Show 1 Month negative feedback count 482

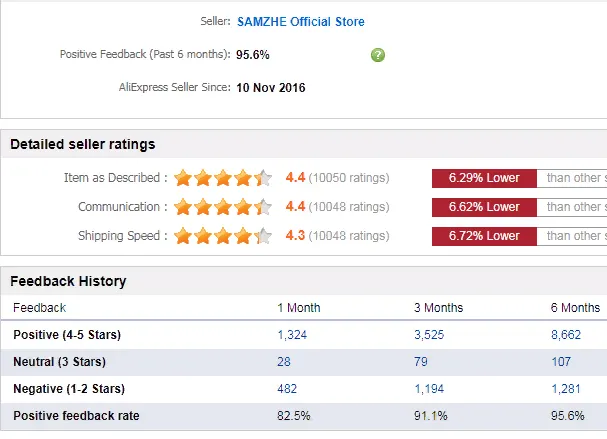coord(288,388)
